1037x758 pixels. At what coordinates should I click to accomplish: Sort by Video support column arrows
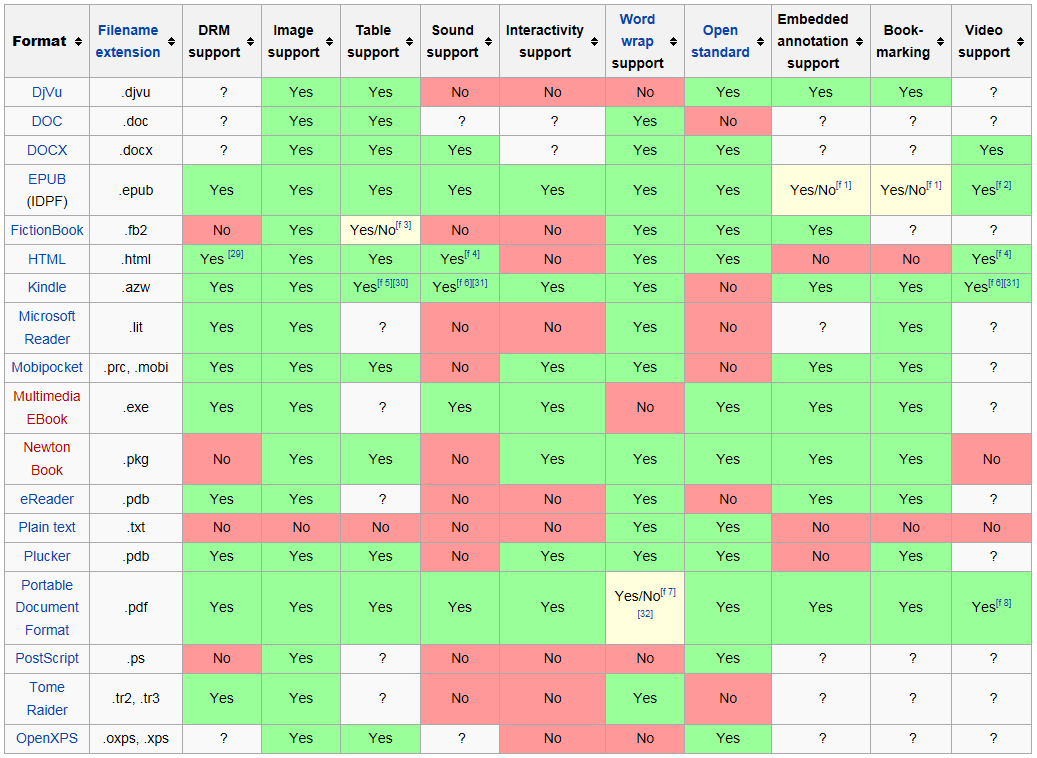pos(1020,41)
